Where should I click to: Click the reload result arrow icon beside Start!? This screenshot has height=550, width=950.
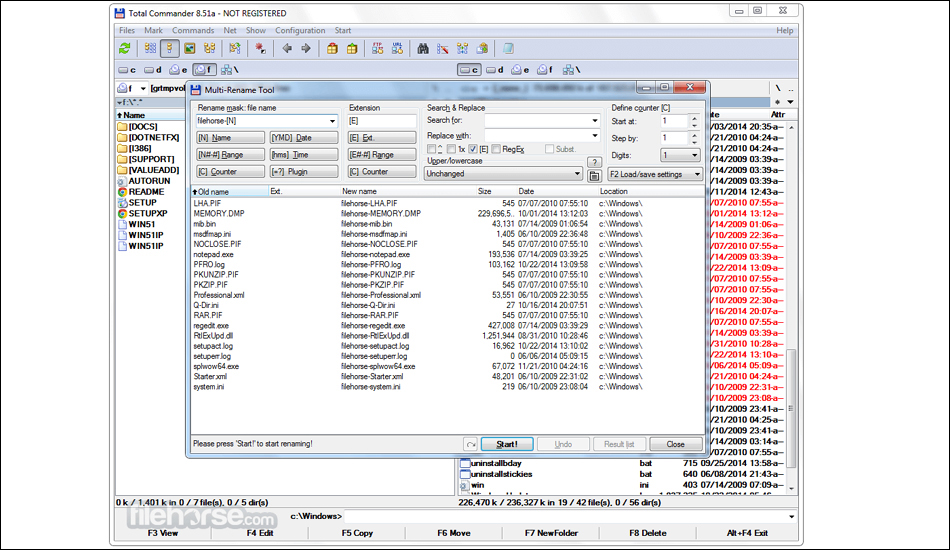pyautogui.click(x=471, y=444)
